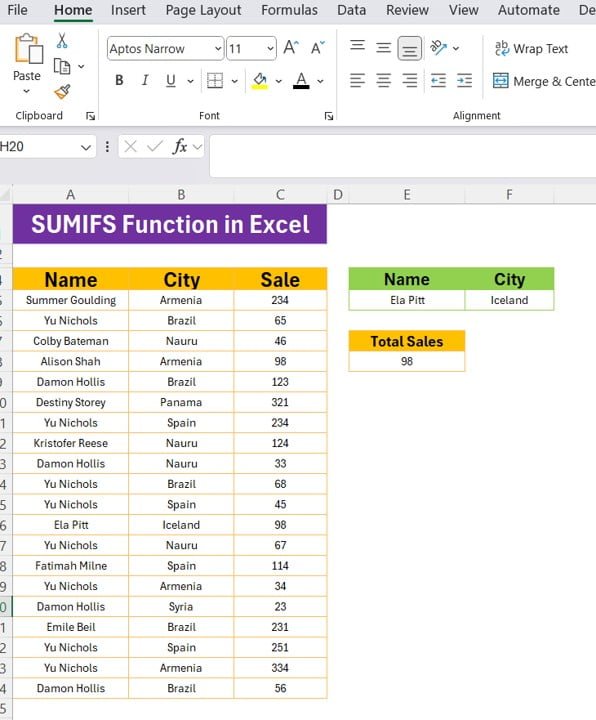Open the Aptos Narrow font name dropdown
The image size is (596, 720).
(218, 49)
